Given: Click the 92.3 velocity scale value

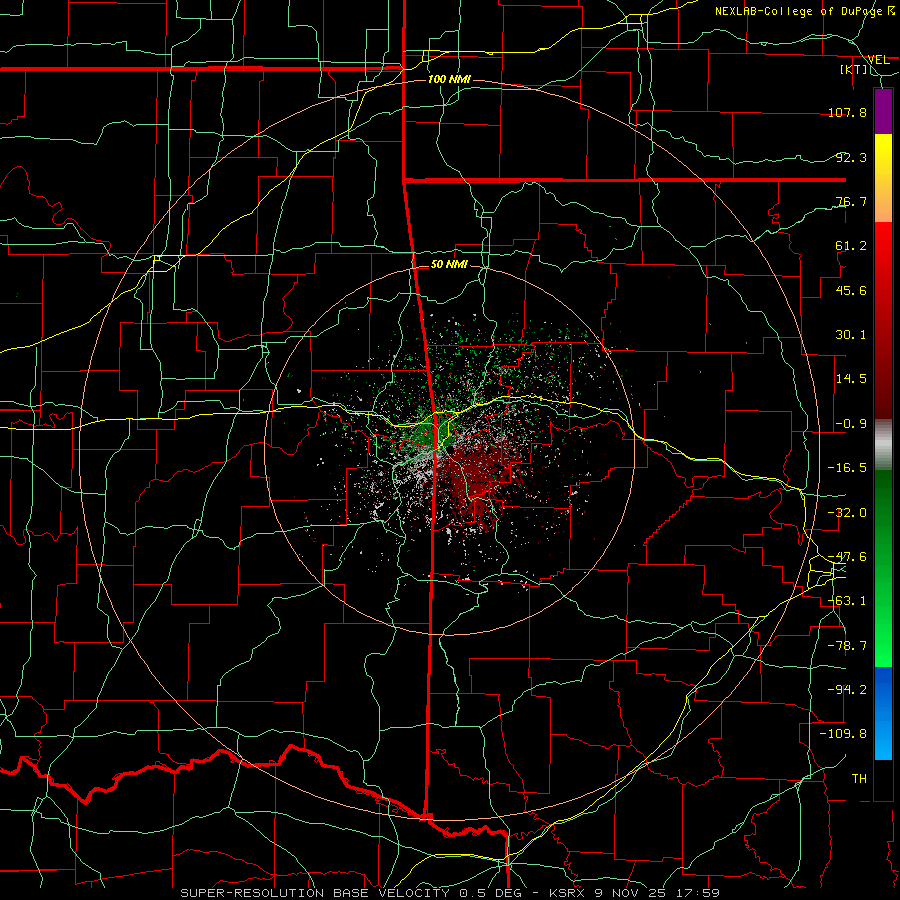Looking at the screenshot, I should click(x=851, y=157).
